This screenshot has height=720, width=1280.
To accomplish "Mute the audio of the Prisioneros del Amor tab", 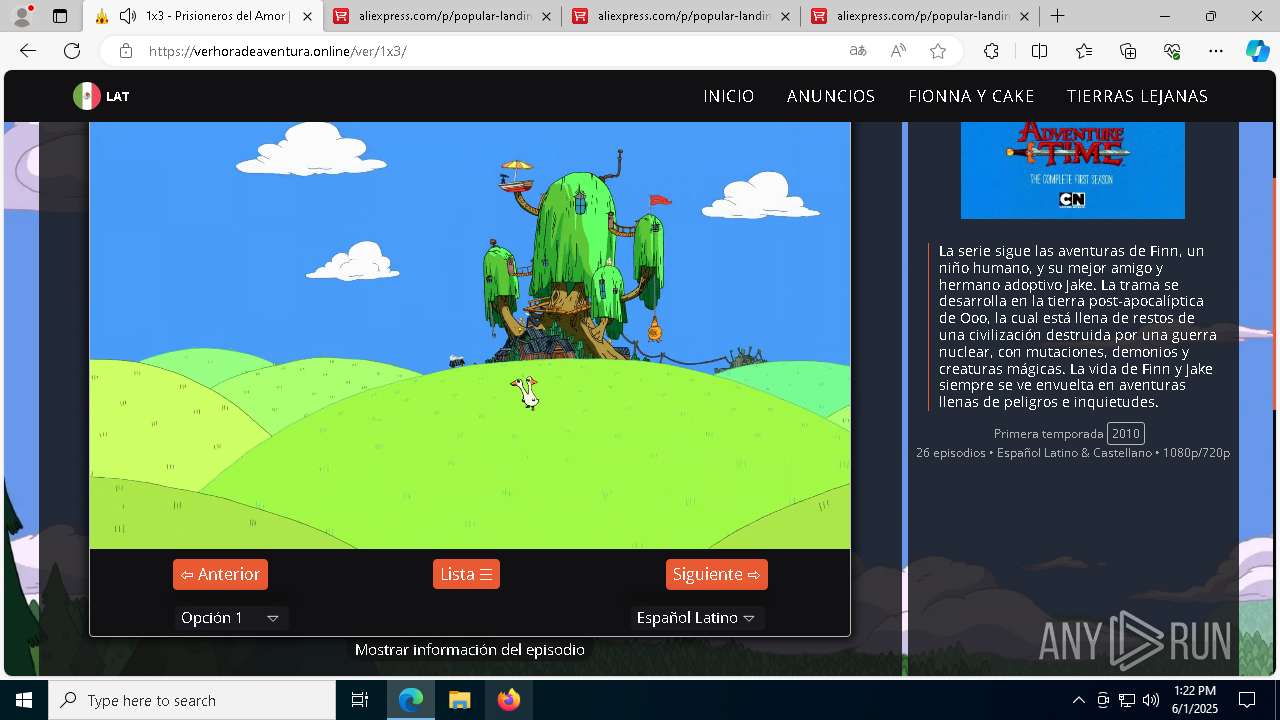I will 127,16.
